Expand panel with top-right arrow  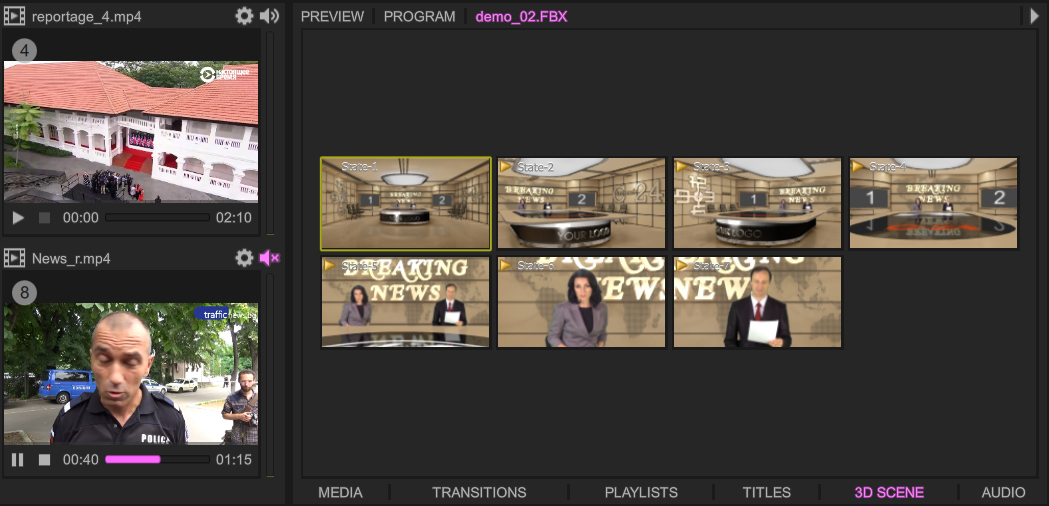1034,16
